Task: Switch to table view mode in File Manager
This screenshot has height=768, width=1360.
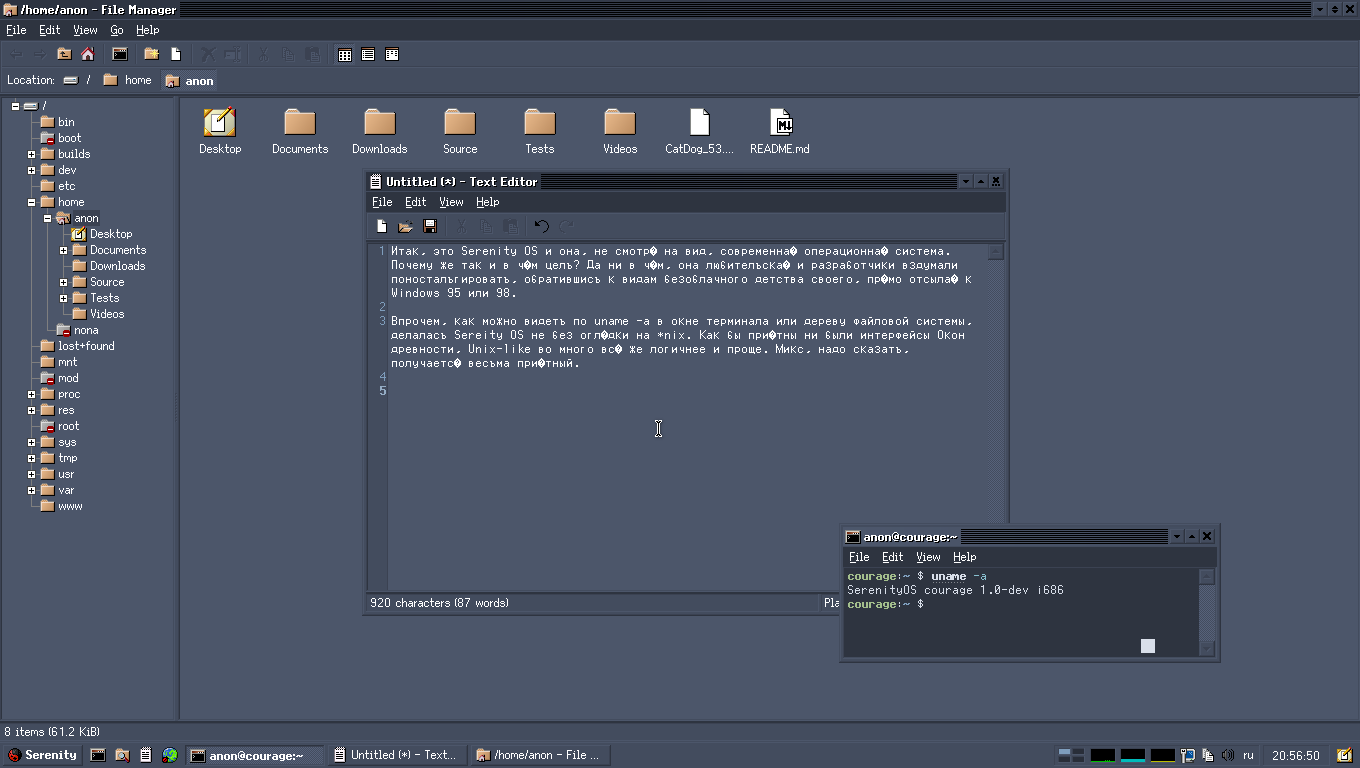Action: (x=368, y=55)
